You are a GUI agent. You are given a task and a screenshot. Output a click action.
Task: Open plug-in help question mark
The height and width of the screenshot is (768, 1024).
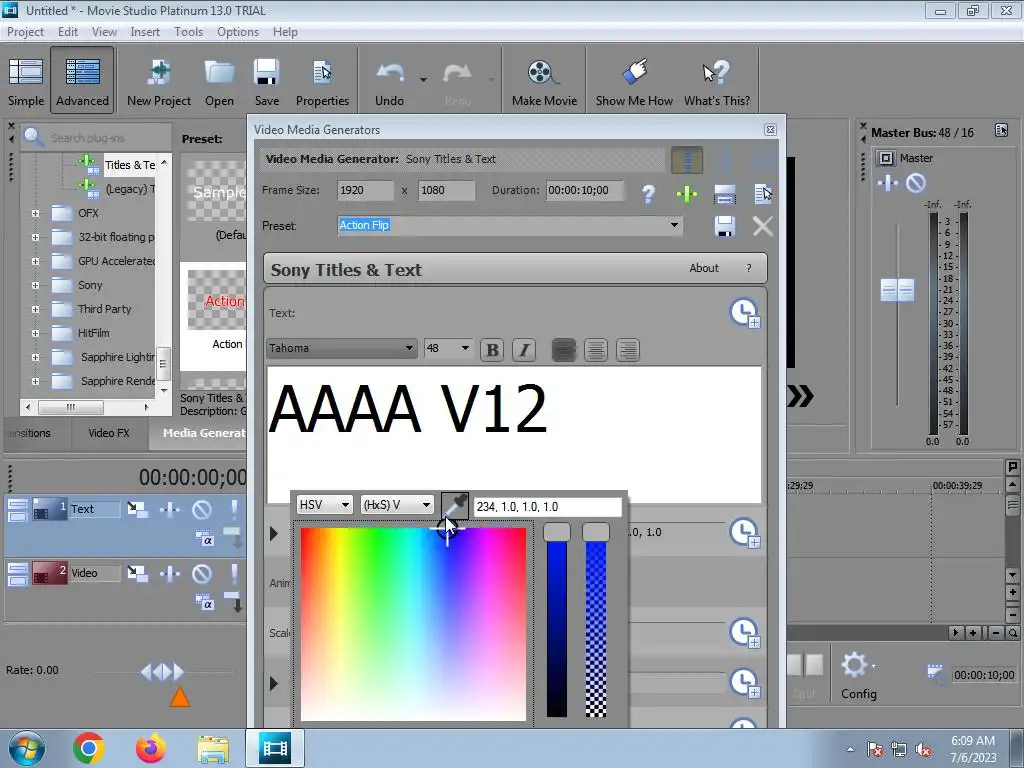pyautogui.click(x=648, y=193)
